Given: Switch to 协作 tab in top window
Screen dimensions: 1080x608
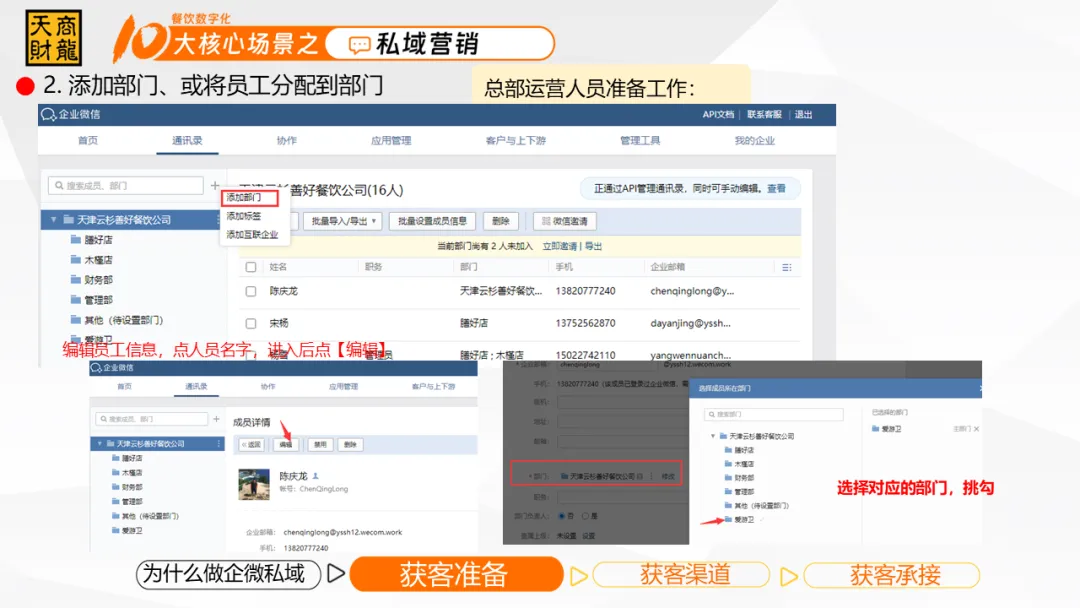Looking at the screenshot, I should [x=287, y=140].
